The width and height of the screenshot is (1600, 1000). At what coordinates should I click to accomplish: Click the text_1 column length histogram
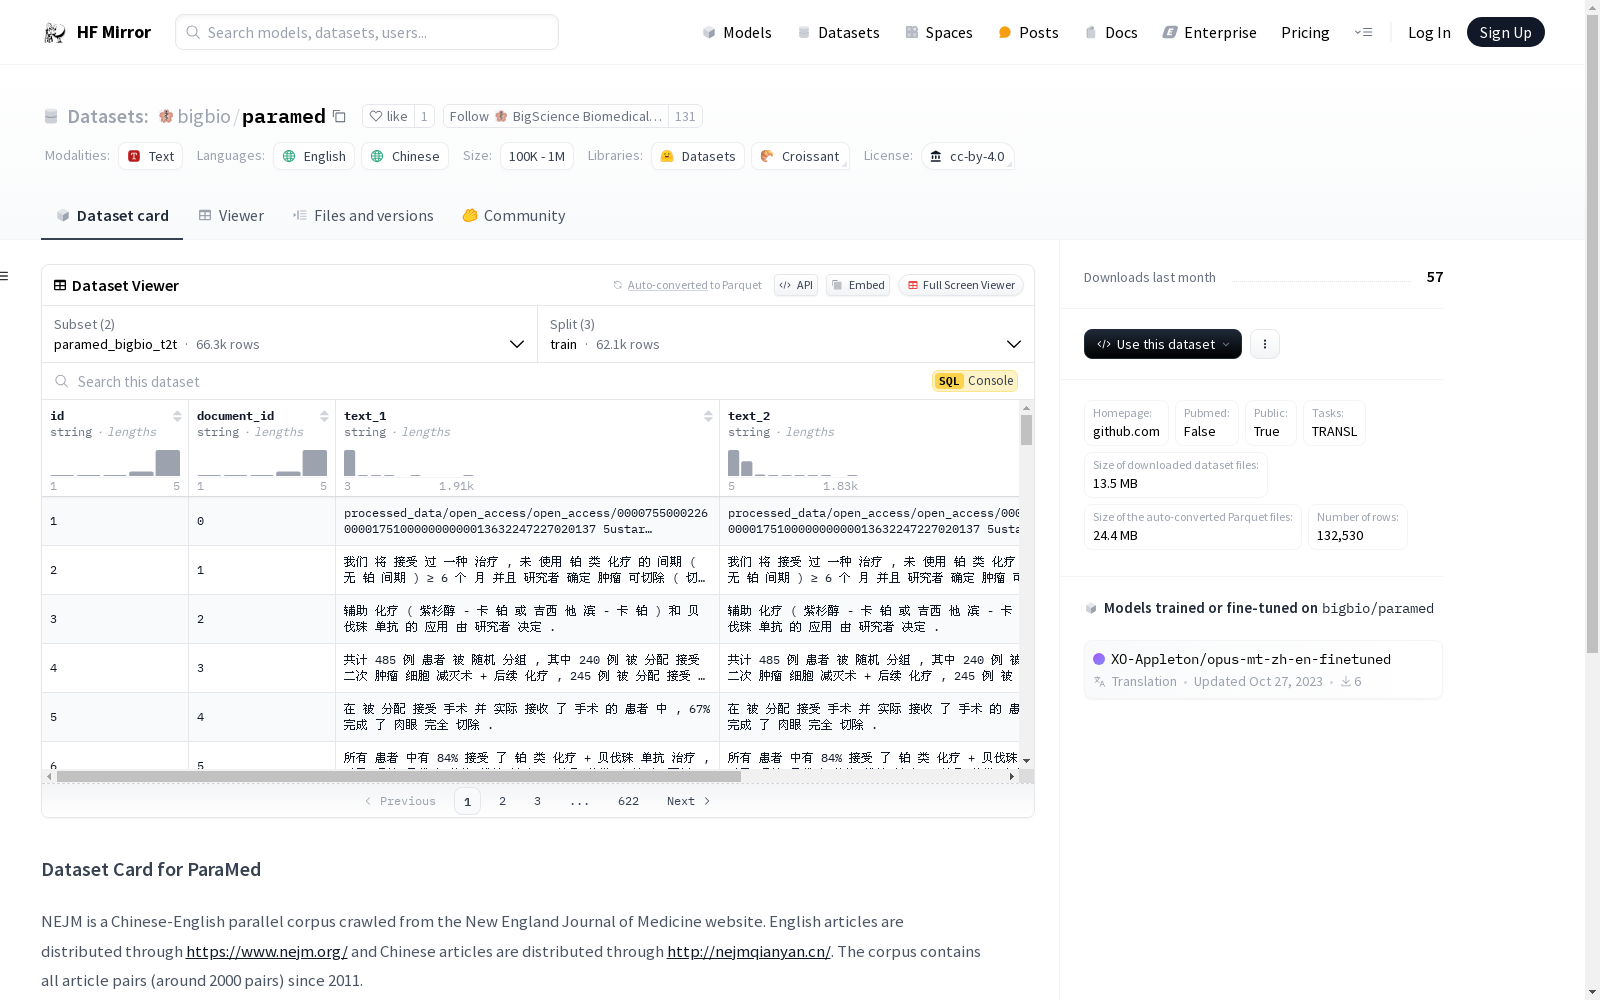409,463
